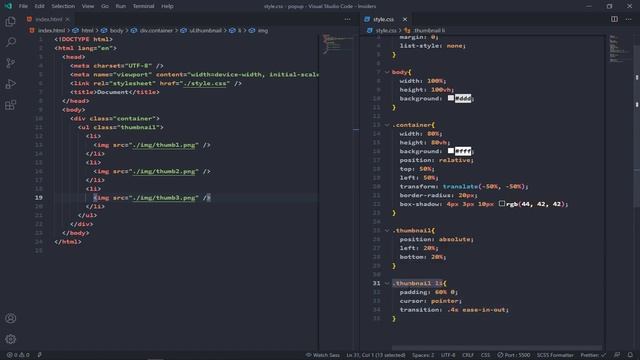The width and height of the screenshot is (640, 360).
Task: Close the style.css tab
Action: pos(404,19)
